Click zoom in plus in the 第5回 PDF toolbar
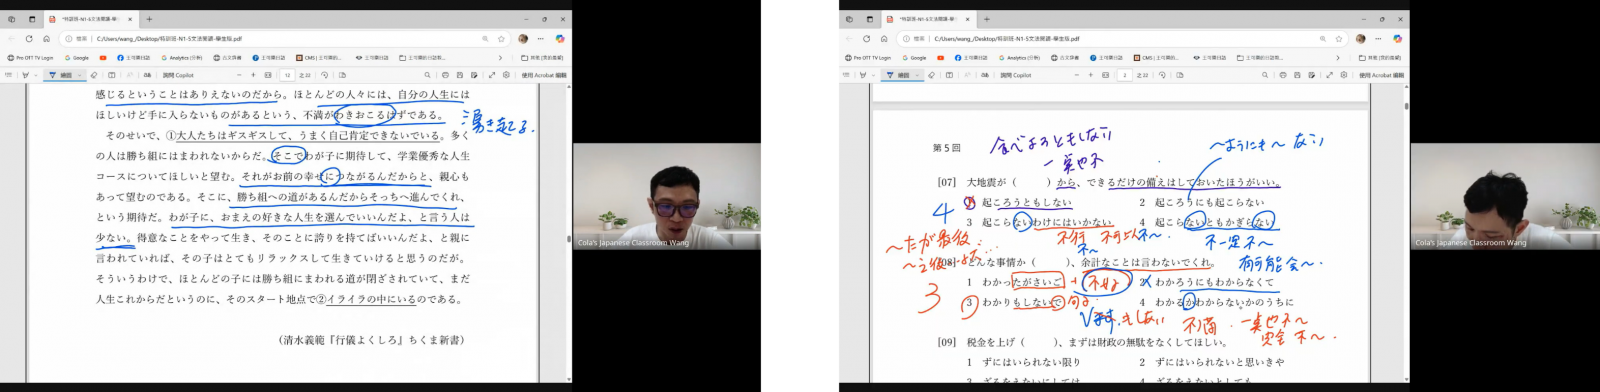The width and height of the screenshot is (1600, 392). click(1091, 75)
